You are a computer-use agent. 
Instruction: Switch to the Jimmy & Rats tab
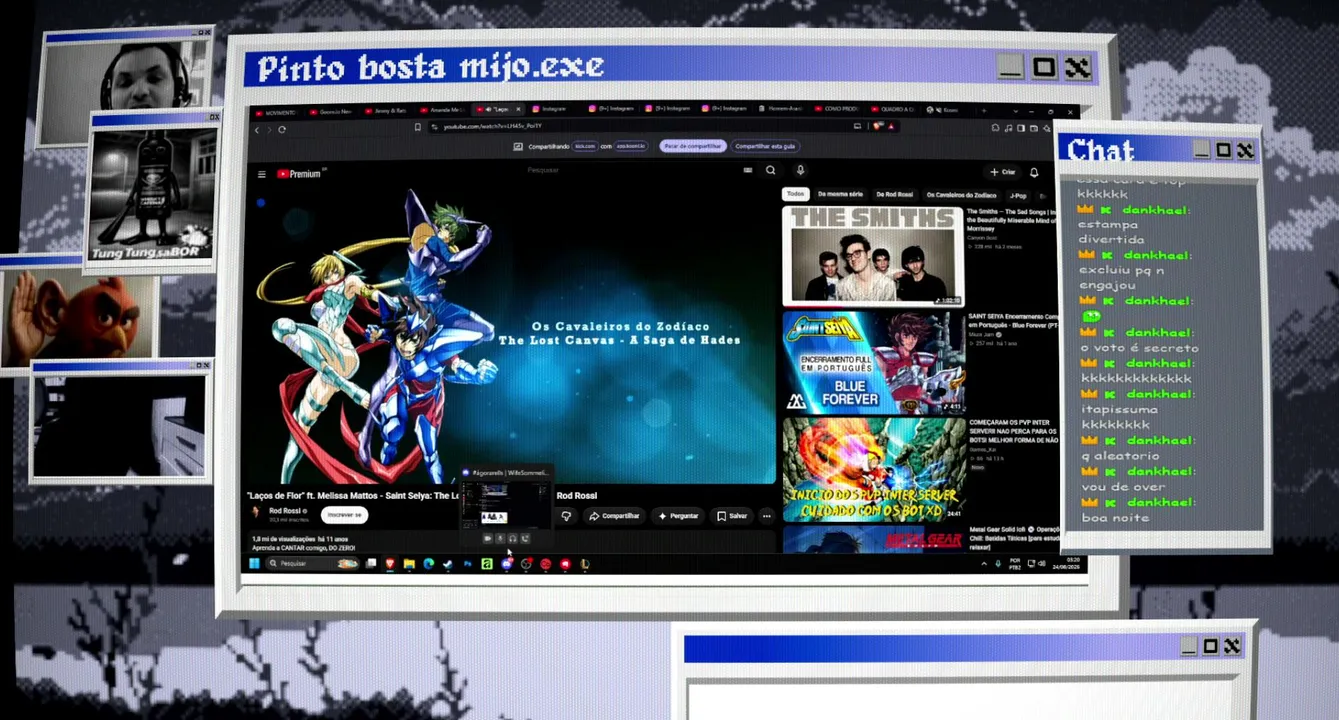[x=385, y=111]
